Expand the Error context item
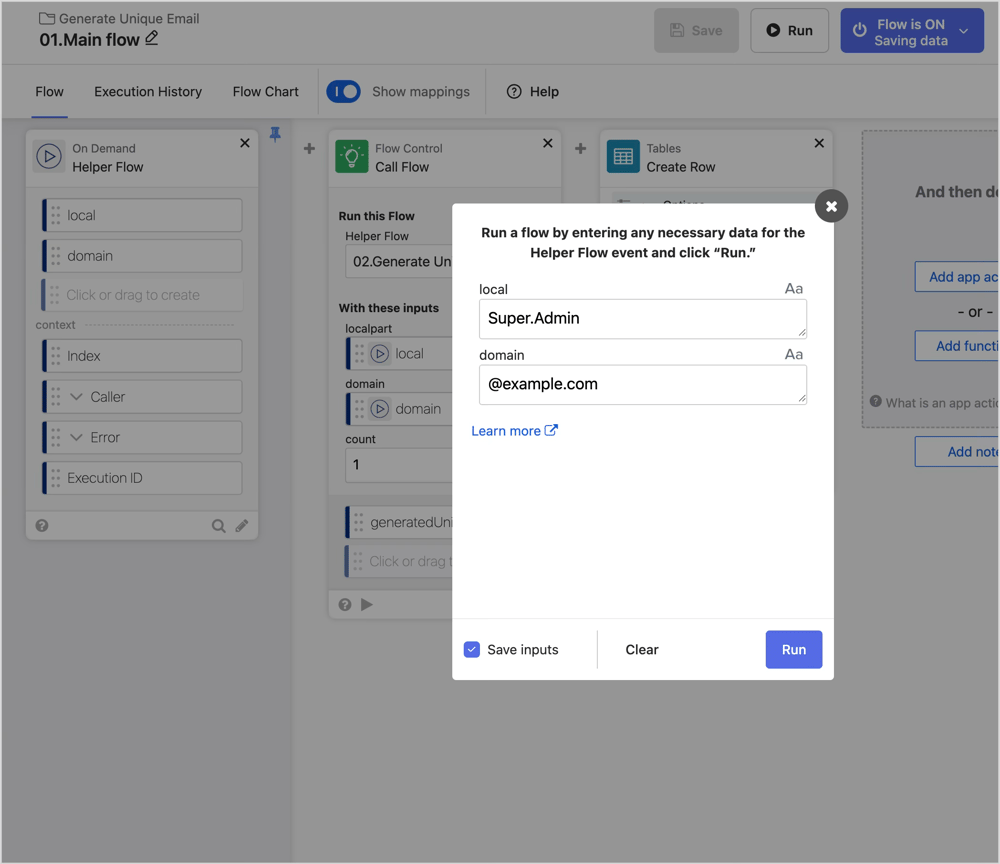This screenshot has width=1000, height=864. point(77,438)
